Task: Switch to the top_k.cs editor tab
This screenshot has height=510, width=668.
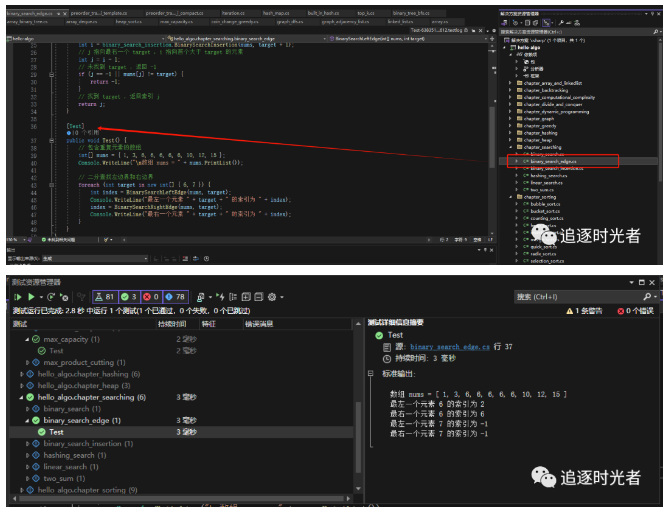Action: (366, 13)
